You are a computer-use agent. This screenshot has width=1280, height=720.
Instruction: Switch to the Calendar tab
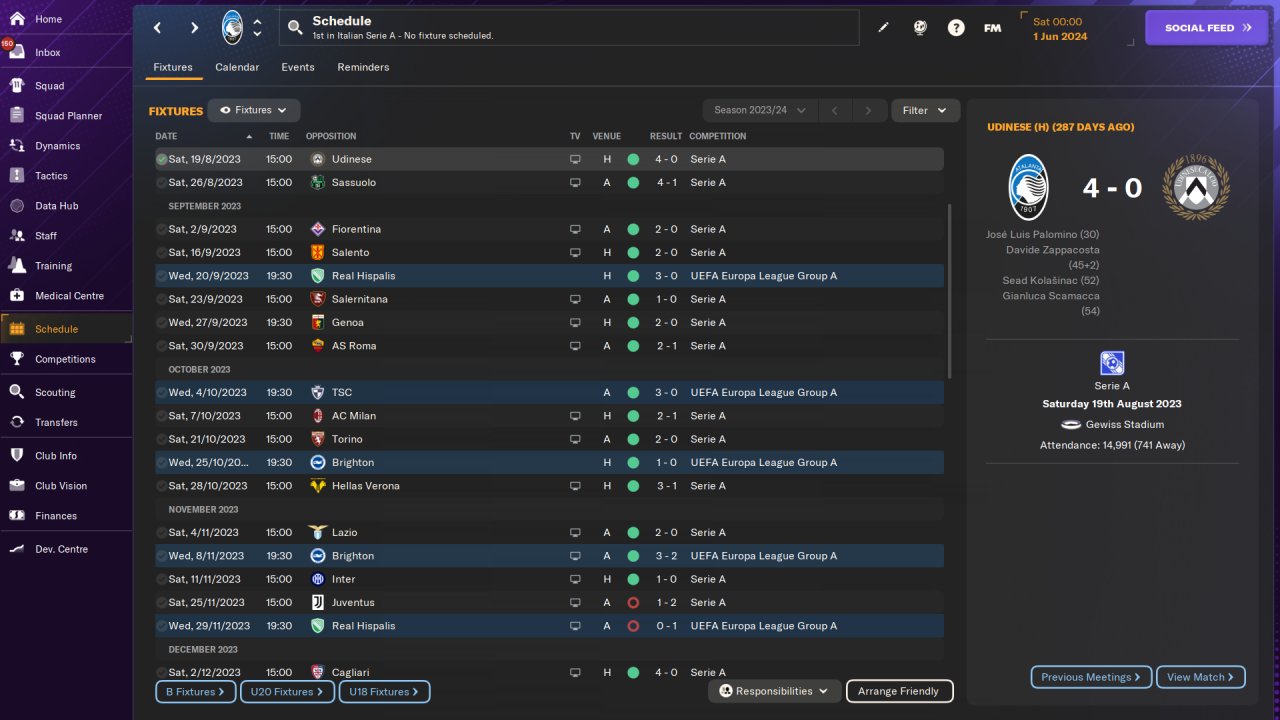[237, 67]
